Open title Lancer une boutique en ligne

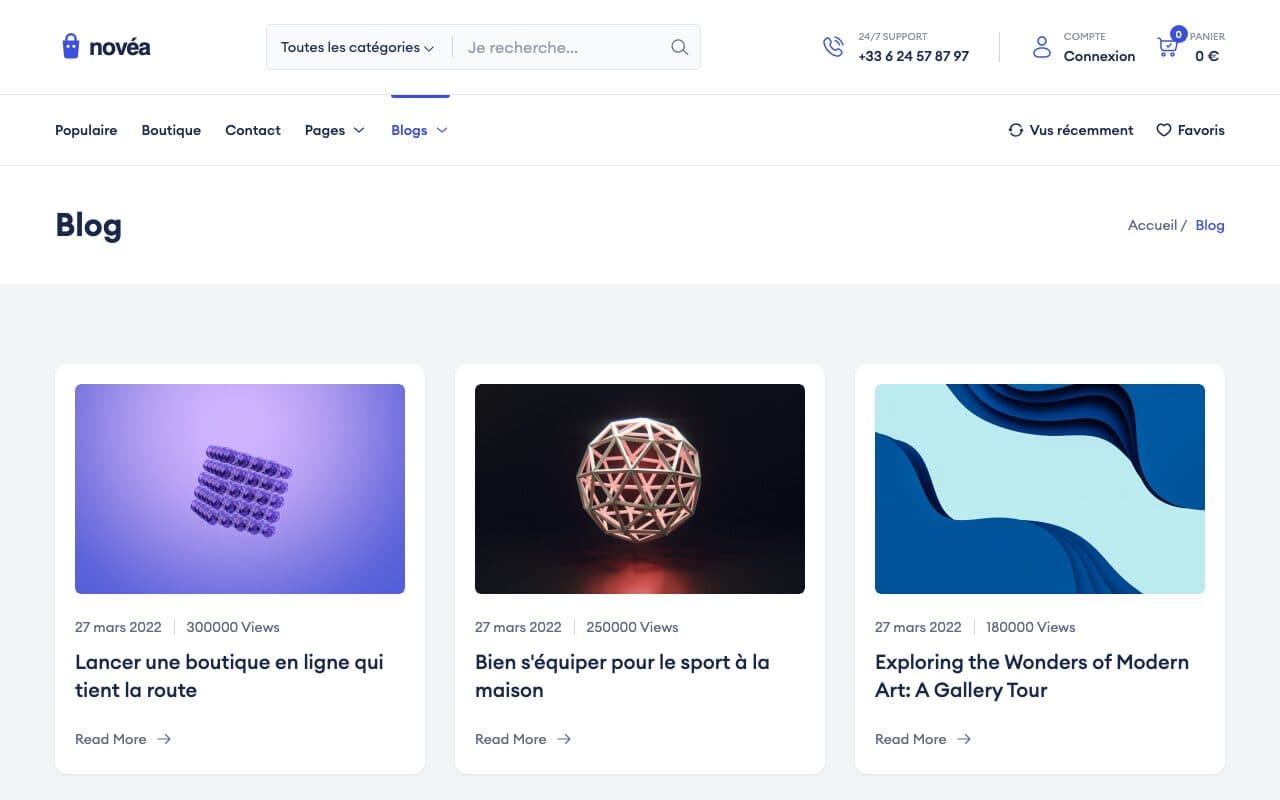[x=229, y=676]
